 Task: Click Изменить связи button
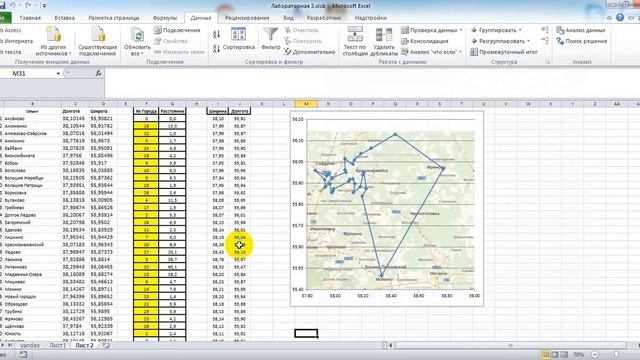(x=179, y=52)
